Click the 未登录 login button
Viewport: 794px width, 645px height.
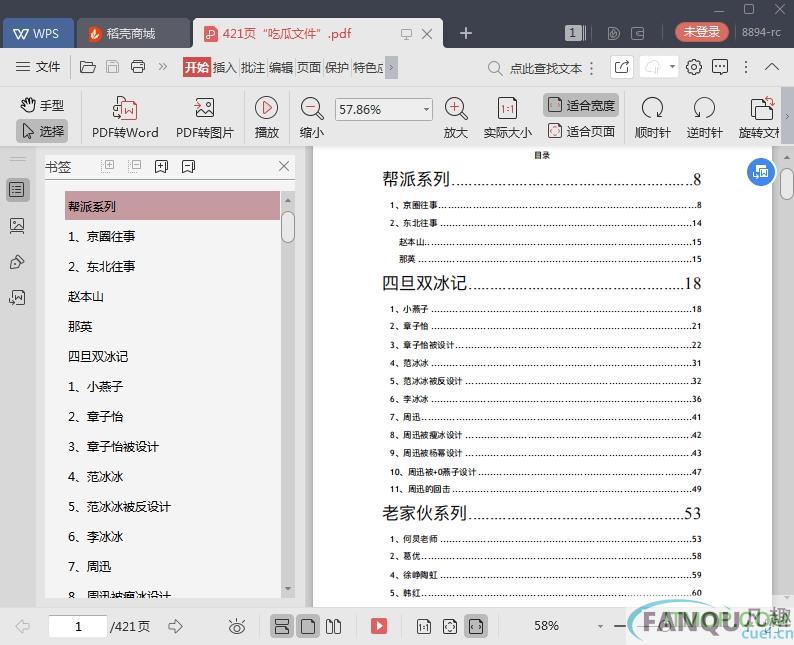pos(701,32)
